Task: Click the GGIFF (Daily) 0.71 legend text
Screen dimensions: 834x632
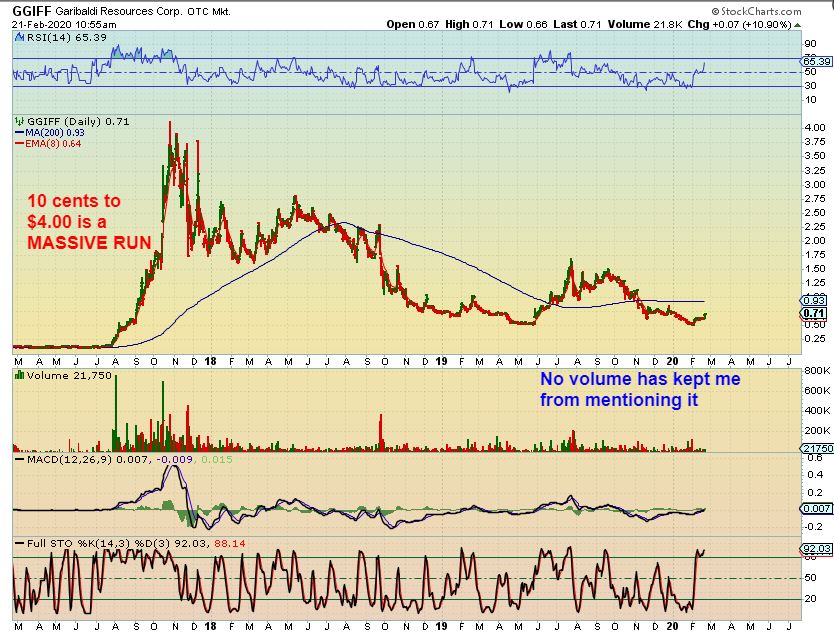Action: point(78,121)
